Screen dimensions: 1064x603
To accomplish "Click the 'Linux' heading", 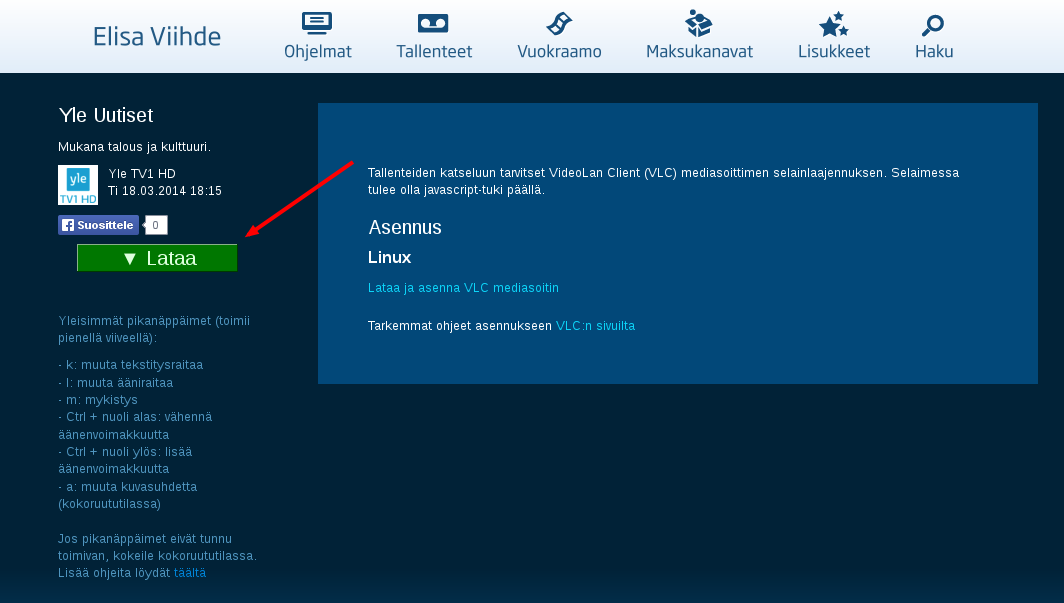I will pyautogui.click(x=390, y=257).
